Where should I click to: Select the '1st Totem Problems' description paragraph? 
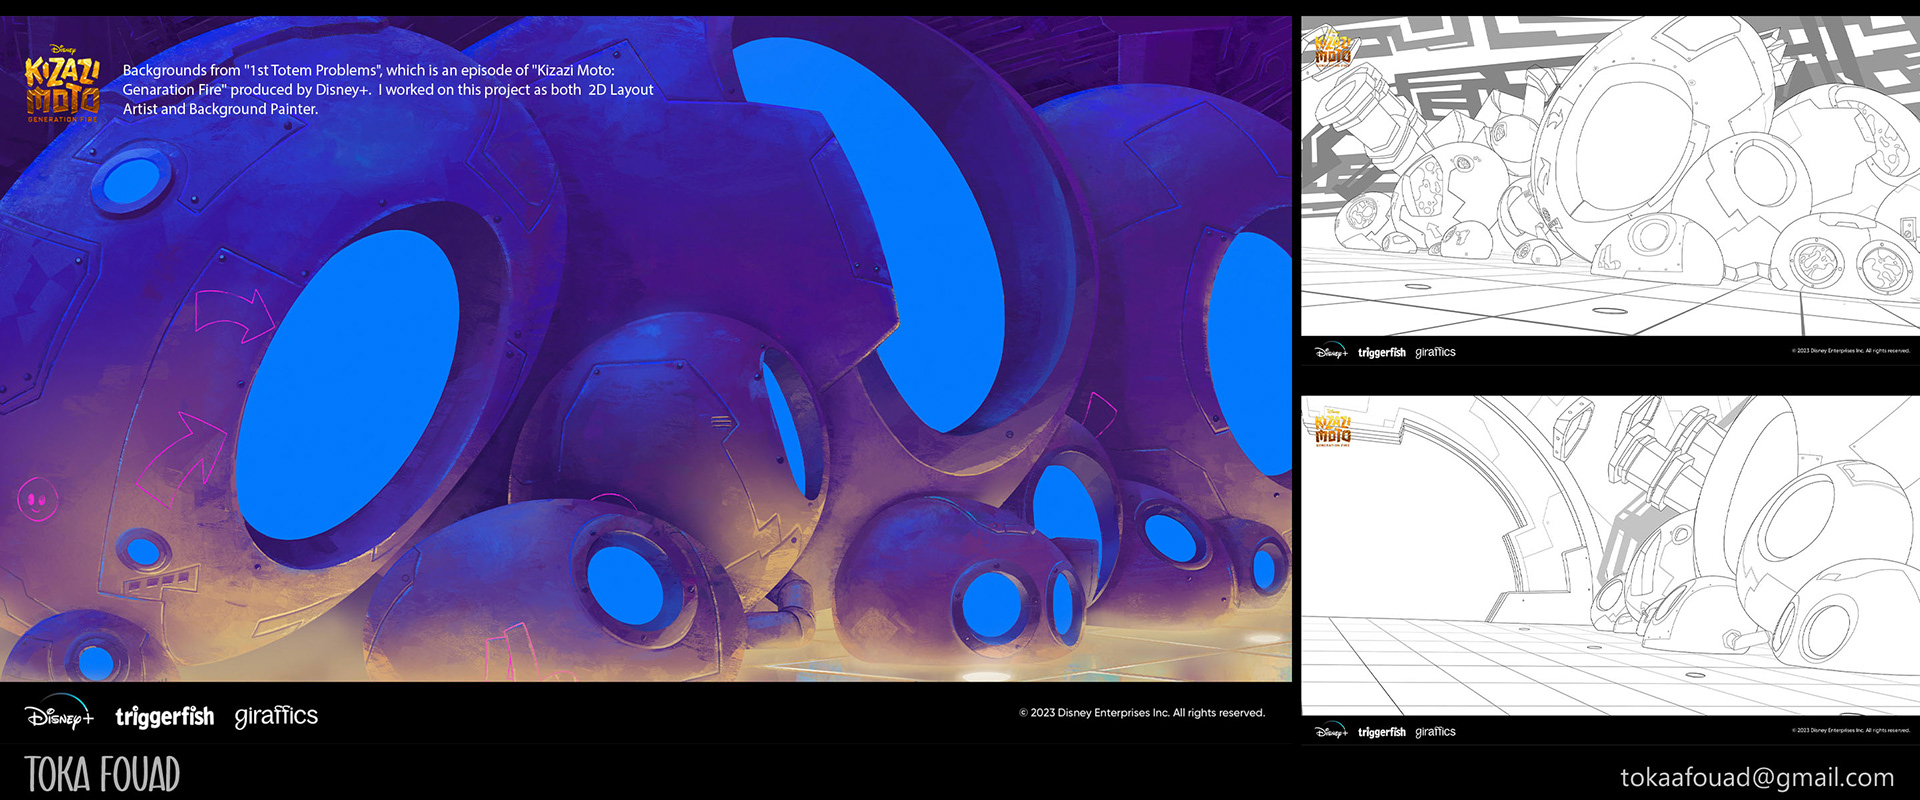[388, 90]
